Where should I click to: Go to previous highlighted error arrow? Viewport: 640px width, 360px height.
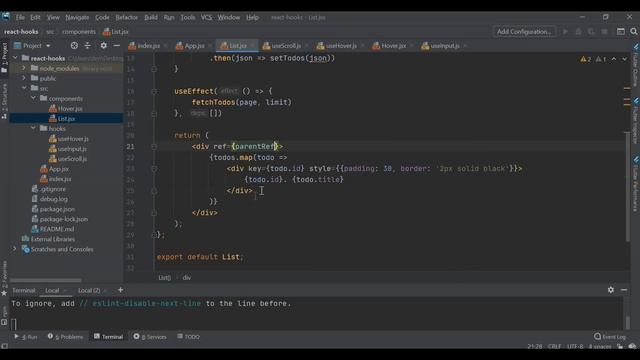[x=614, y=59]
